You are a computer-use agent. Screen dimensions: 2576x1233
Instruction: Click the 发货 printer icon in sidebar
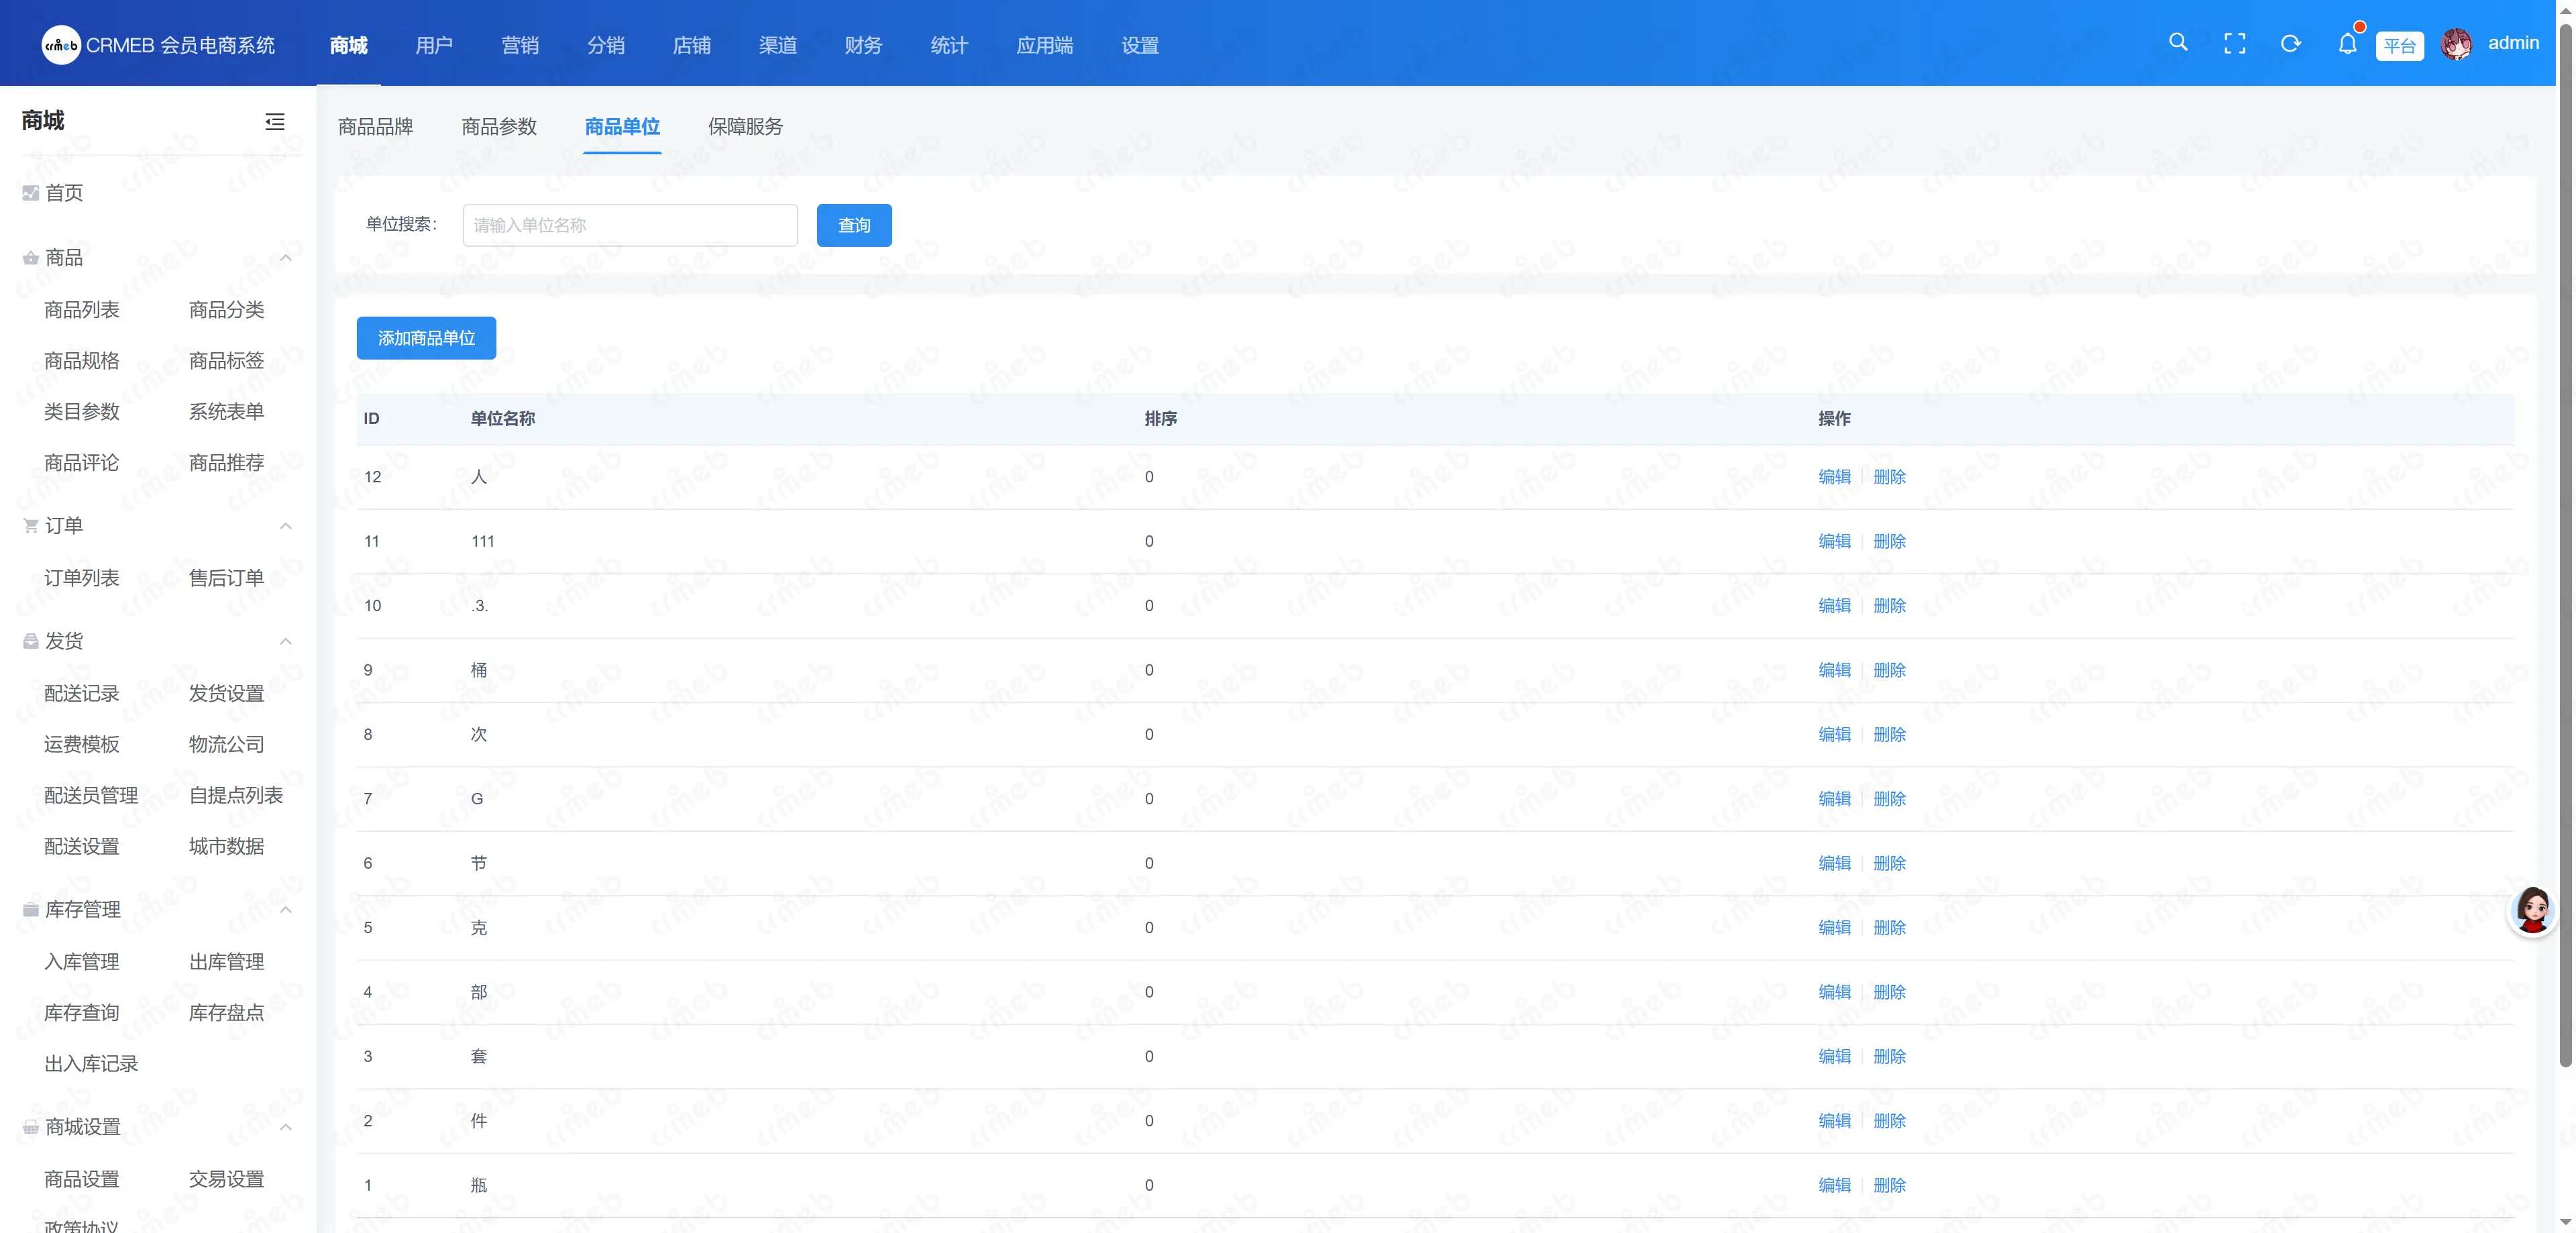[31, 642]
